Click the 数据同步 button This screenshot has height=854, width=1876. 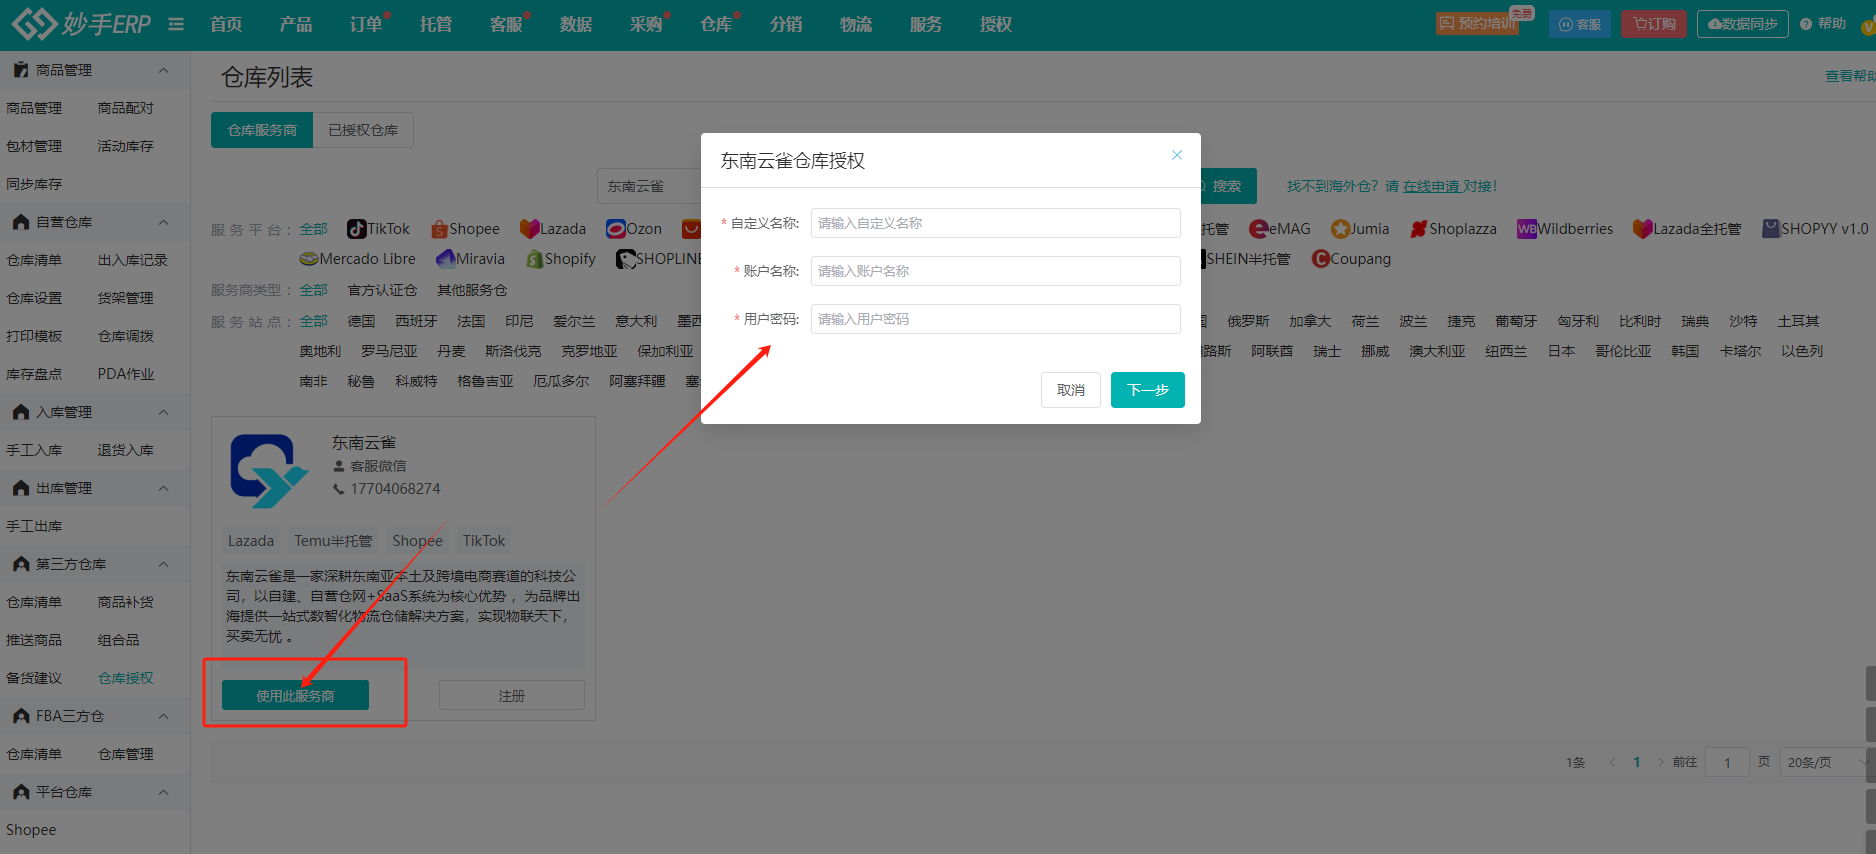click(1742, 24)
